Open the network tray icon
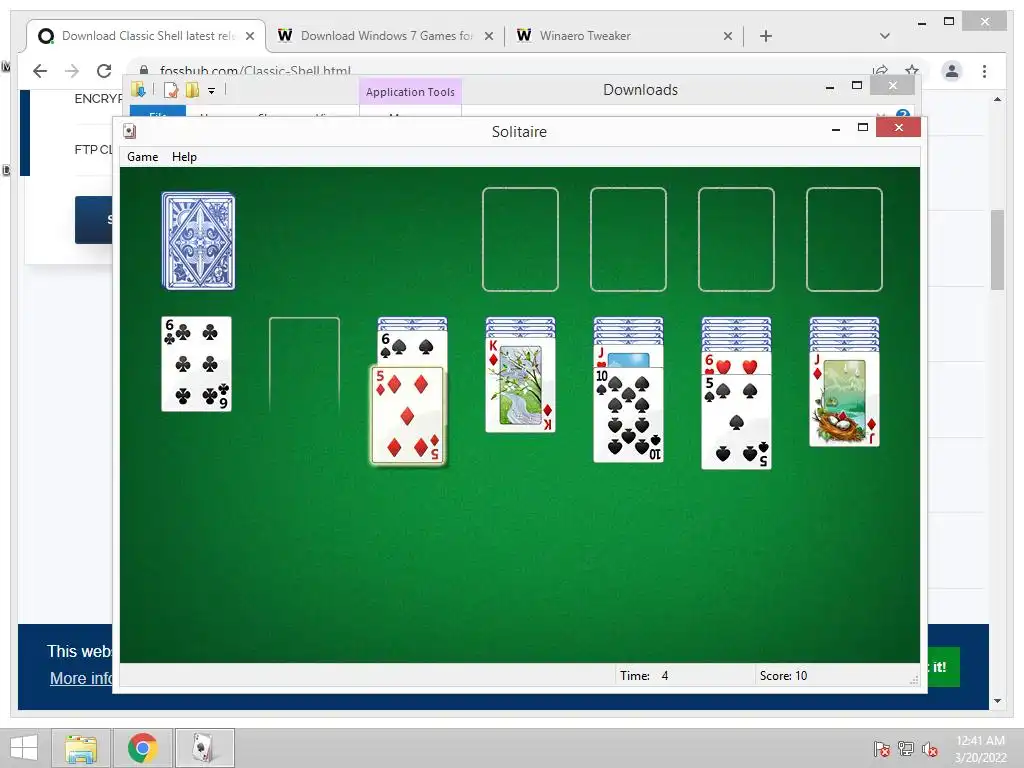The height and width of the screenshot is (768, 1024). [x=906, y=748]
